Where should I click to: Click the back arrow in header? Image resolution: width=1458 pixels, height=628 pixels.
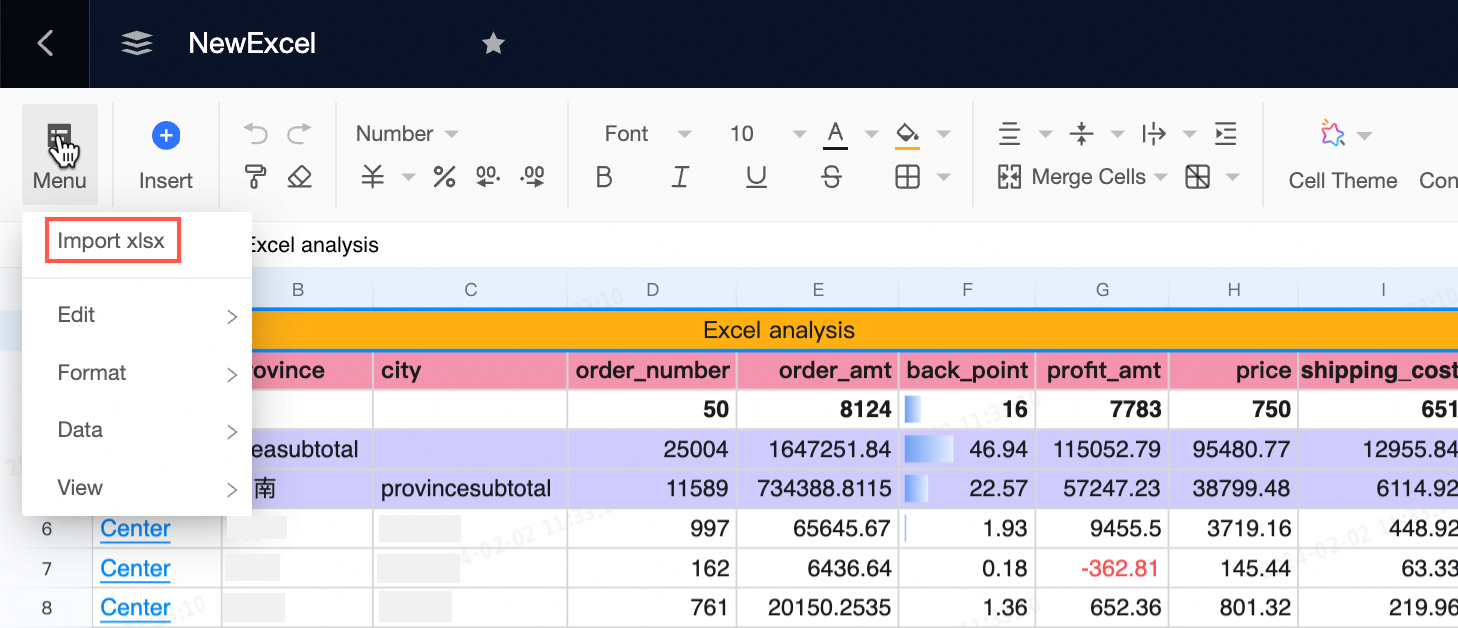[x=45, y=43]
